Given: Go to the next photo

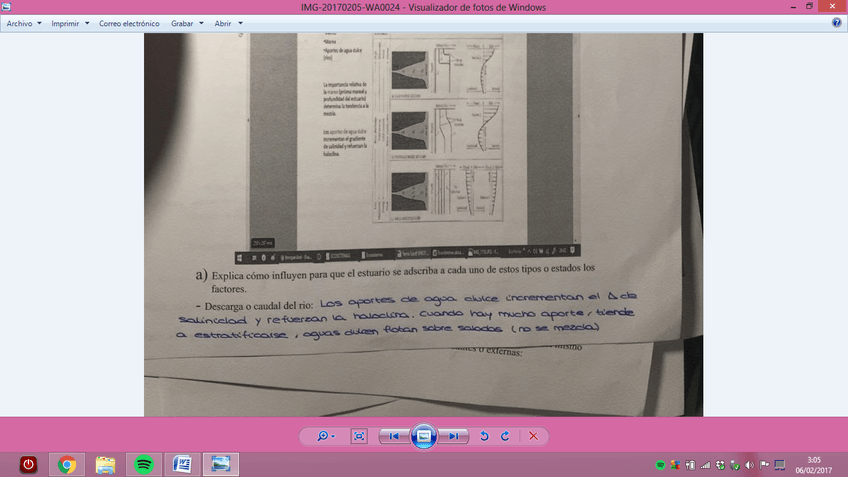Looking at the screenshot, I should pos(453,436).
